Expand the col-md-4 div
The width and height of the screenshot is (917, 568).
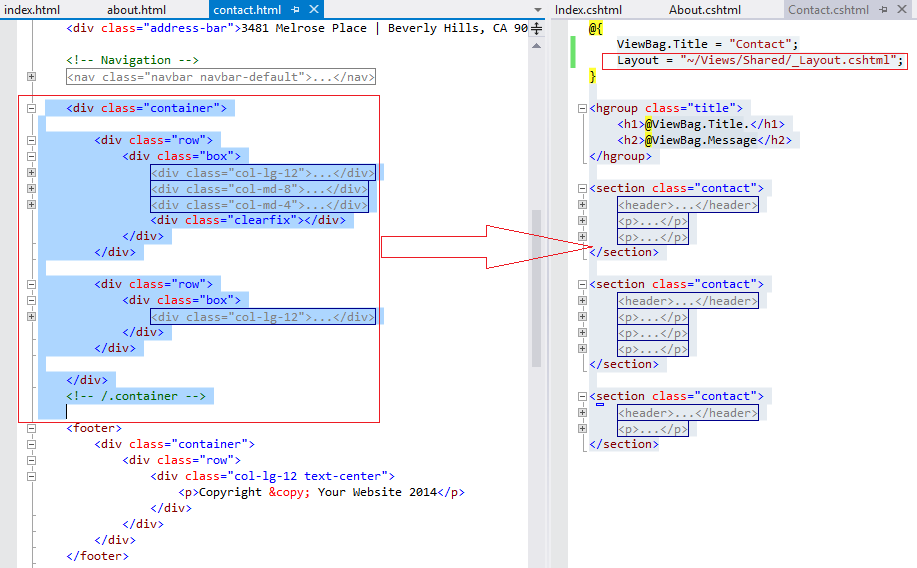coord(32,204)
